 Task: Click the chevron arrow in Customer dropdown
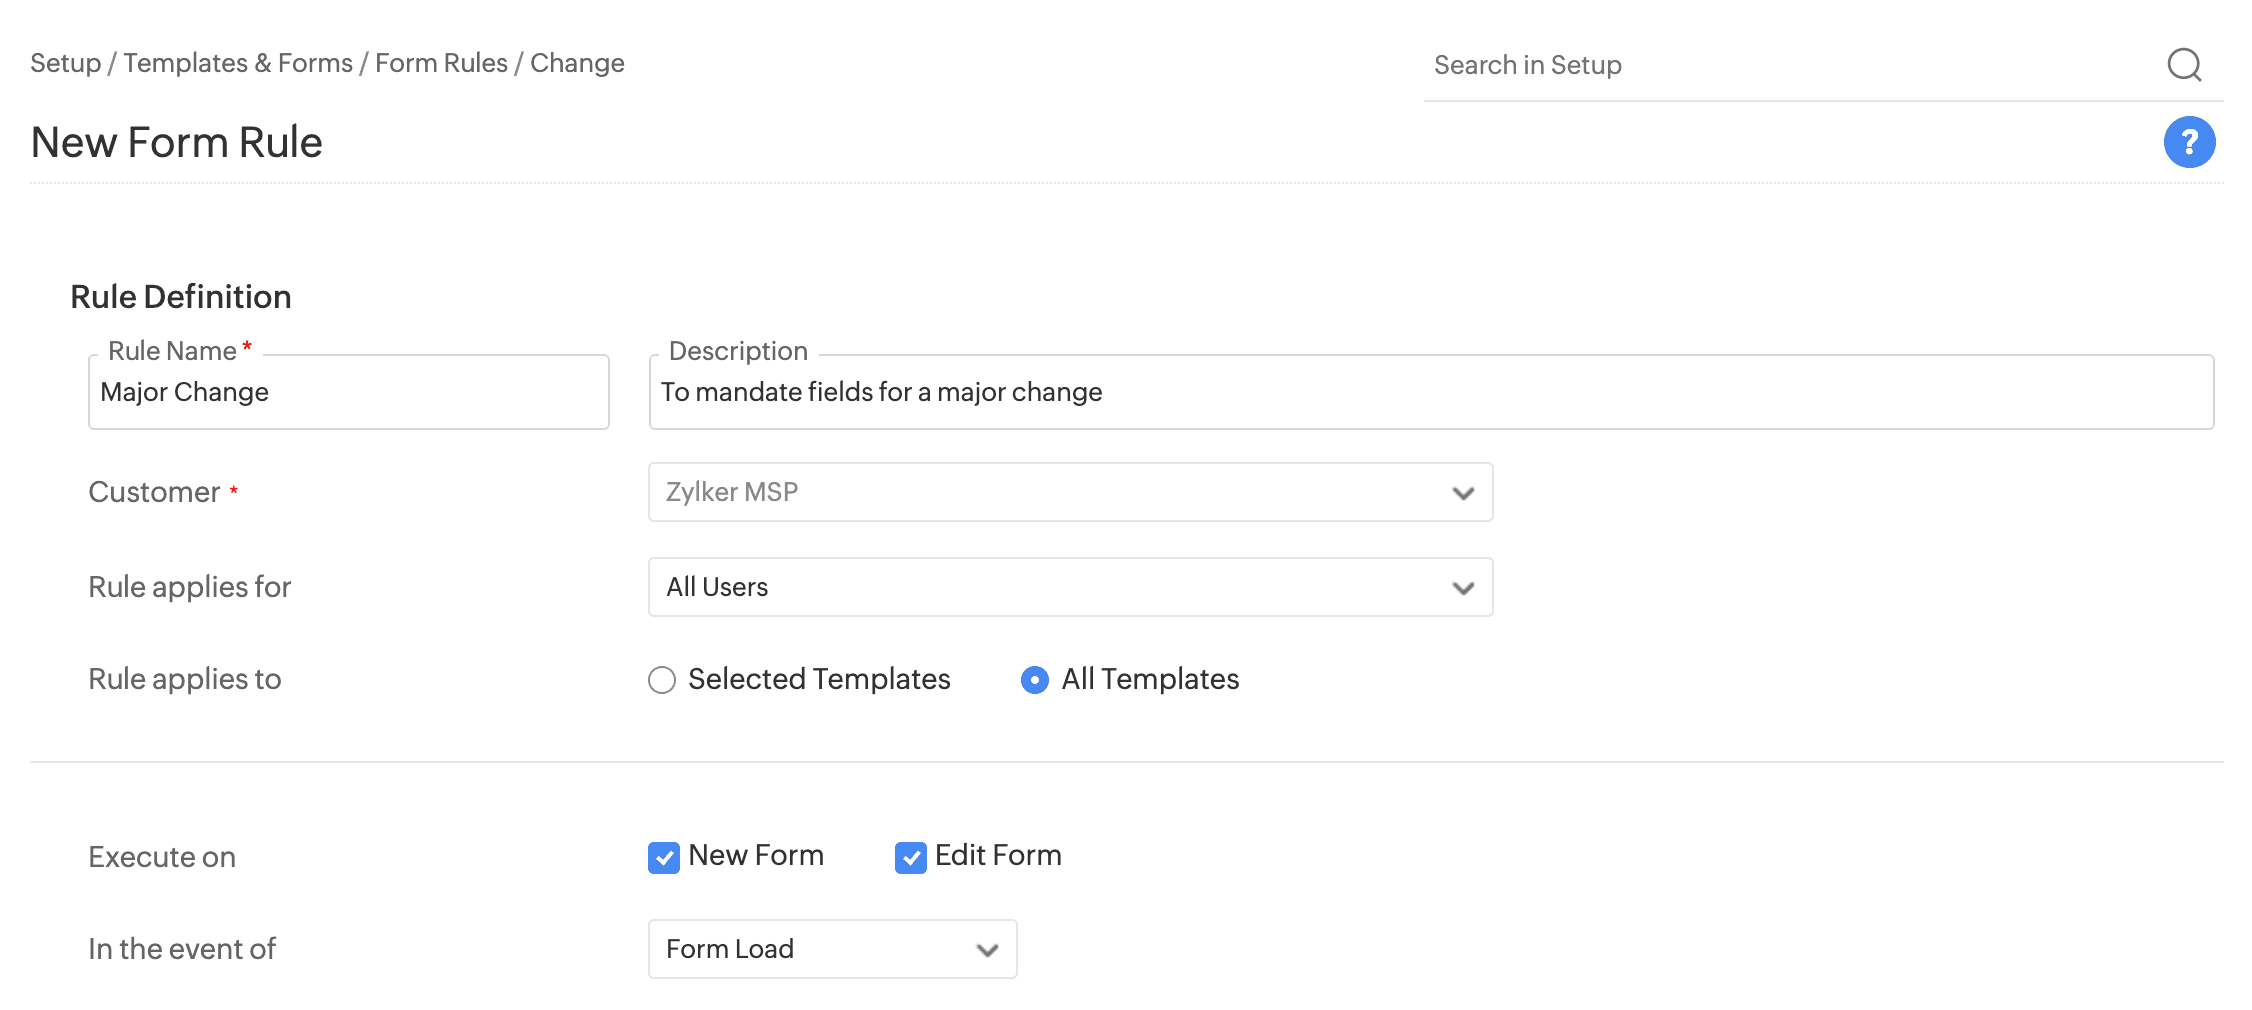click(x=1463, y=493)
